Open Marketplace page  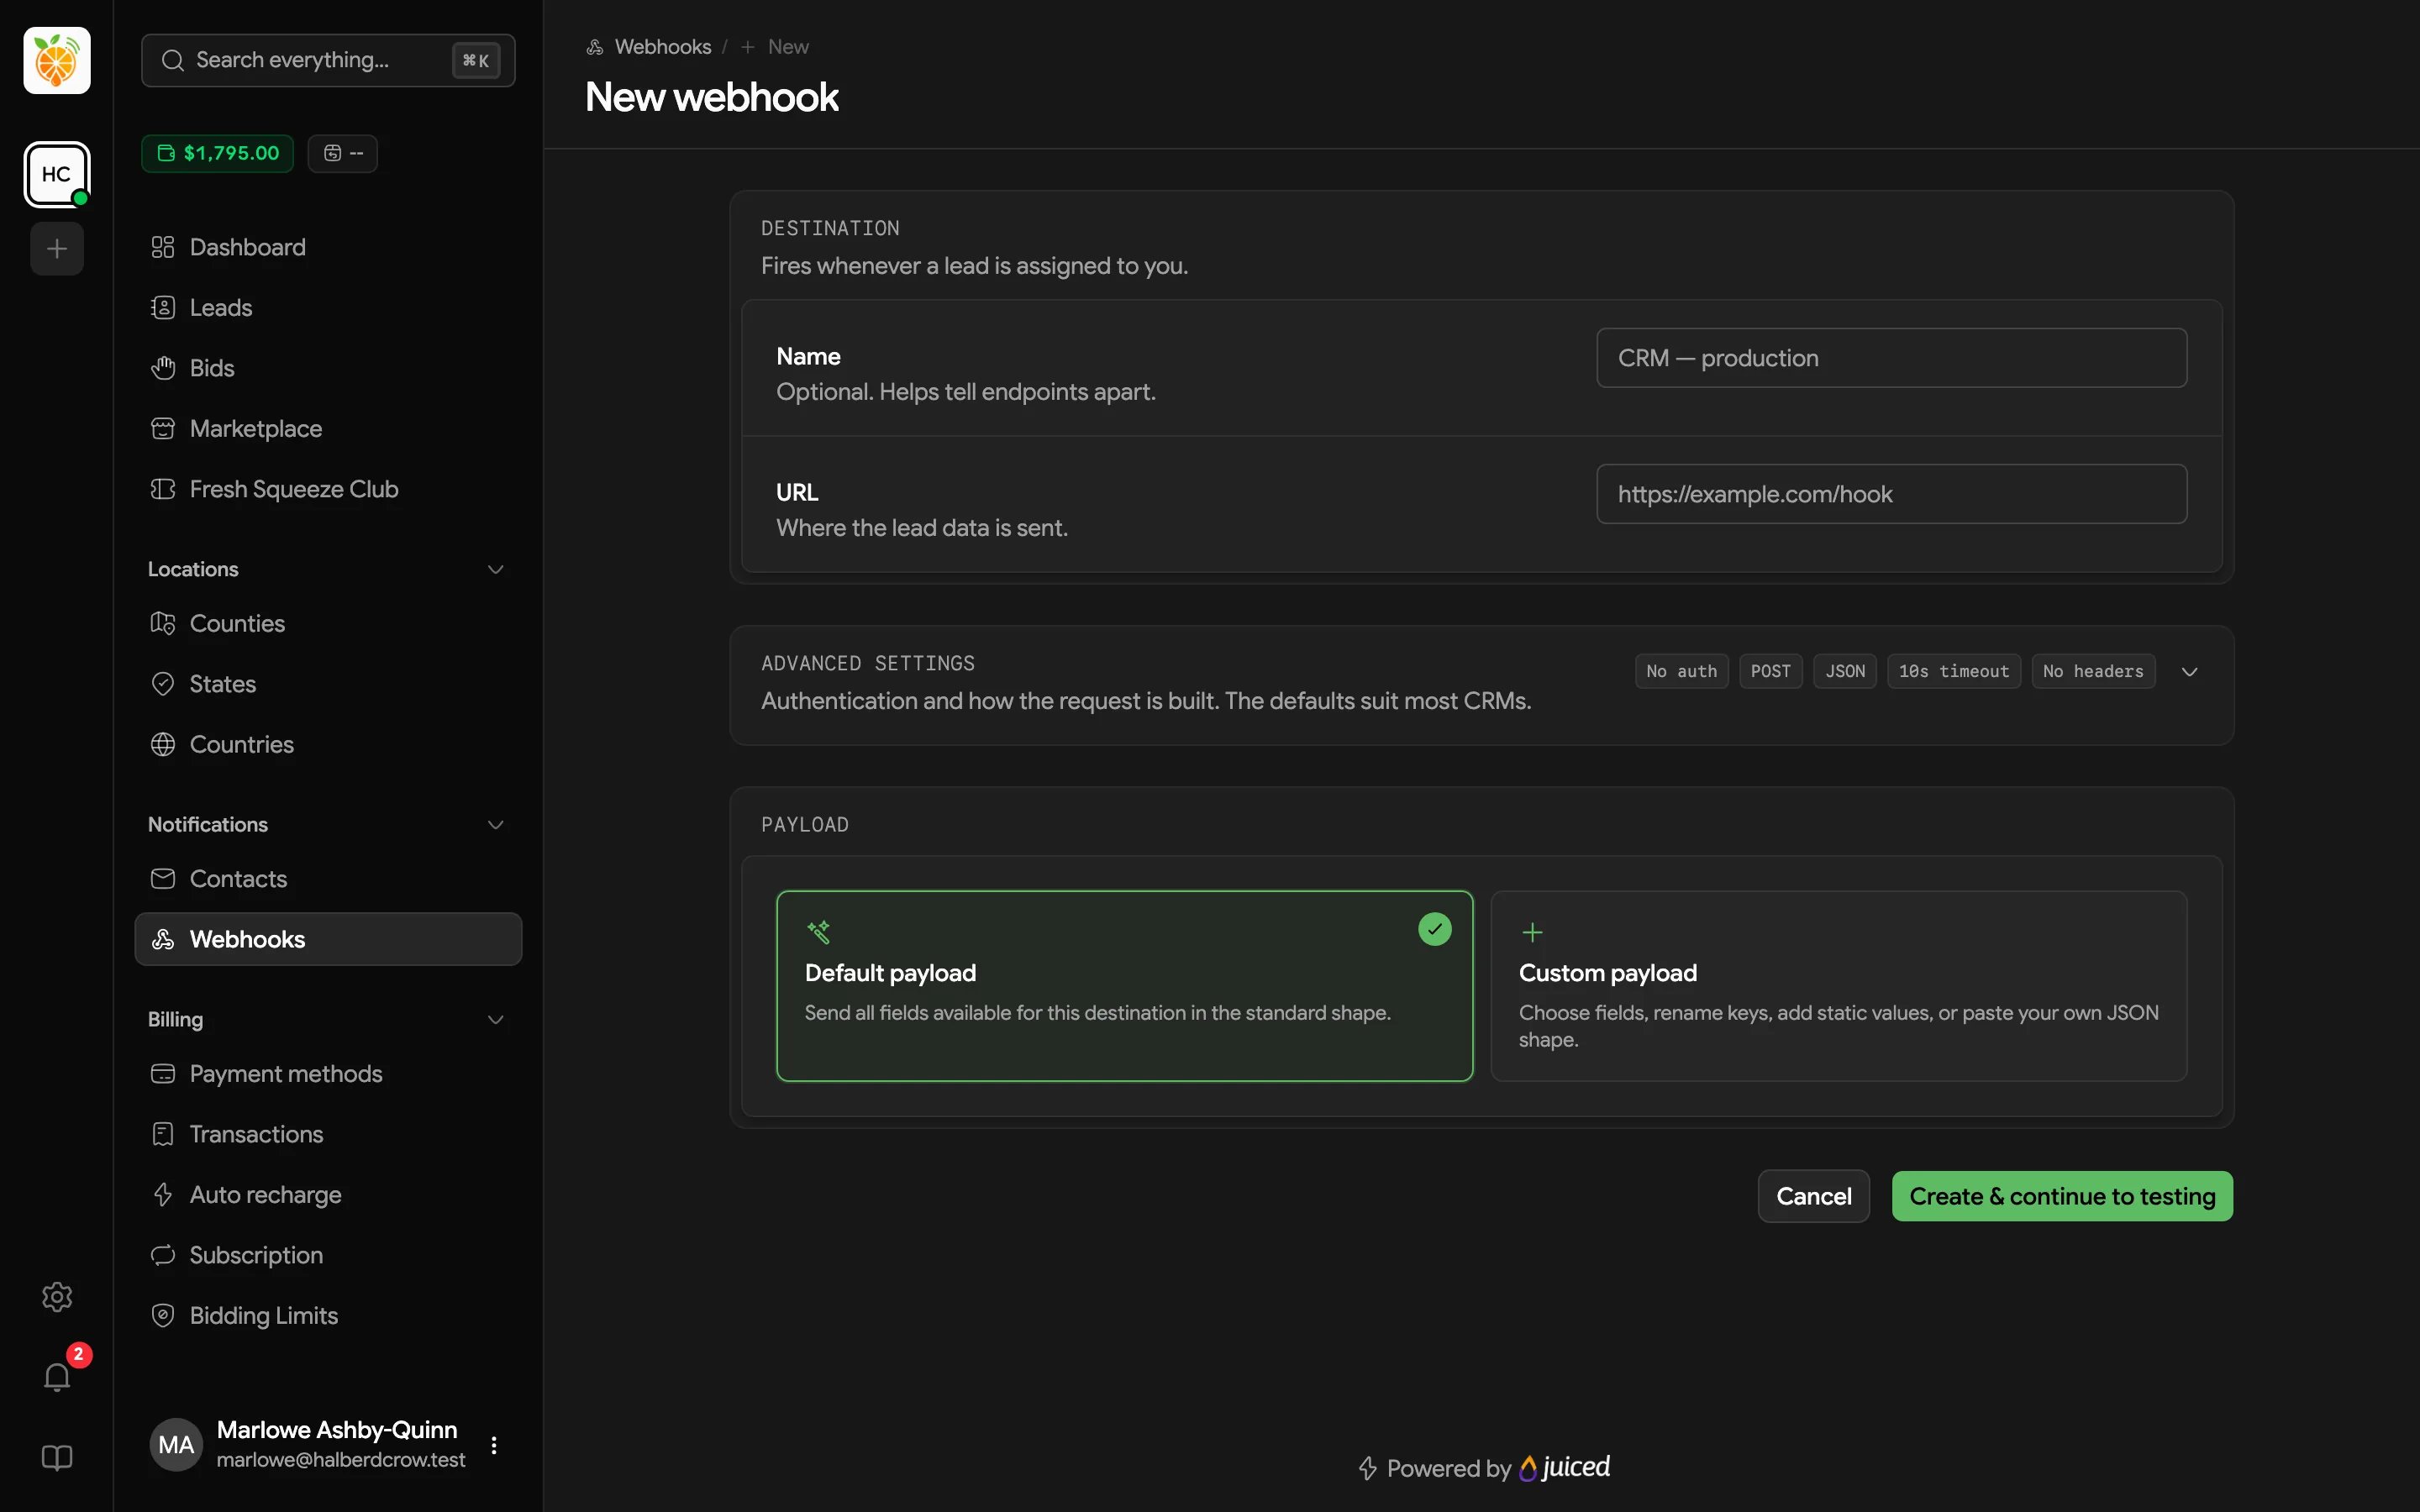tap(328, 428)
